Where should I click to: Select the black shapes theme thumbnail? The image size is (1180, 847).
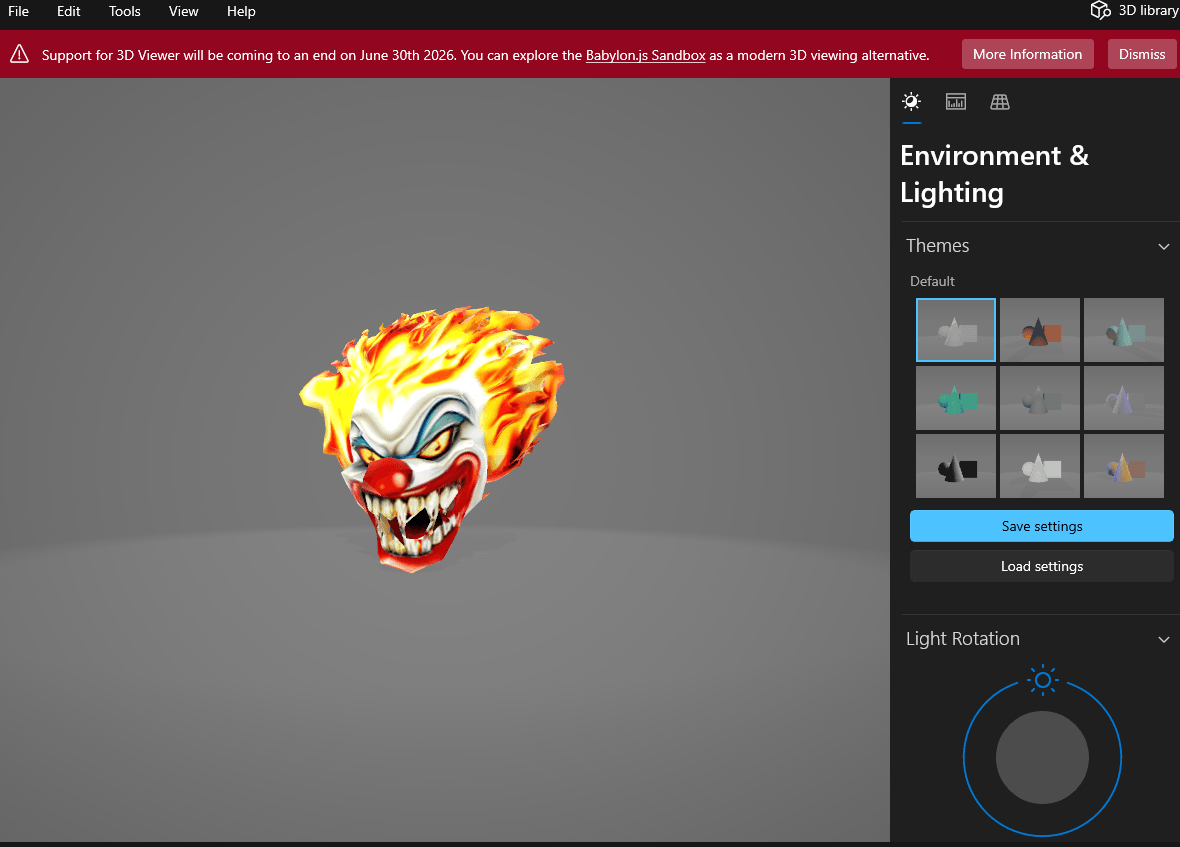tap(956, 466)
